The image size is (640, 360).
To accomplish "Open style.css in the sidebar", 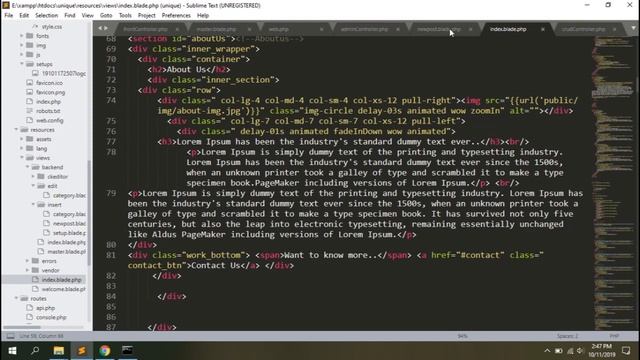I will point(52,27).
